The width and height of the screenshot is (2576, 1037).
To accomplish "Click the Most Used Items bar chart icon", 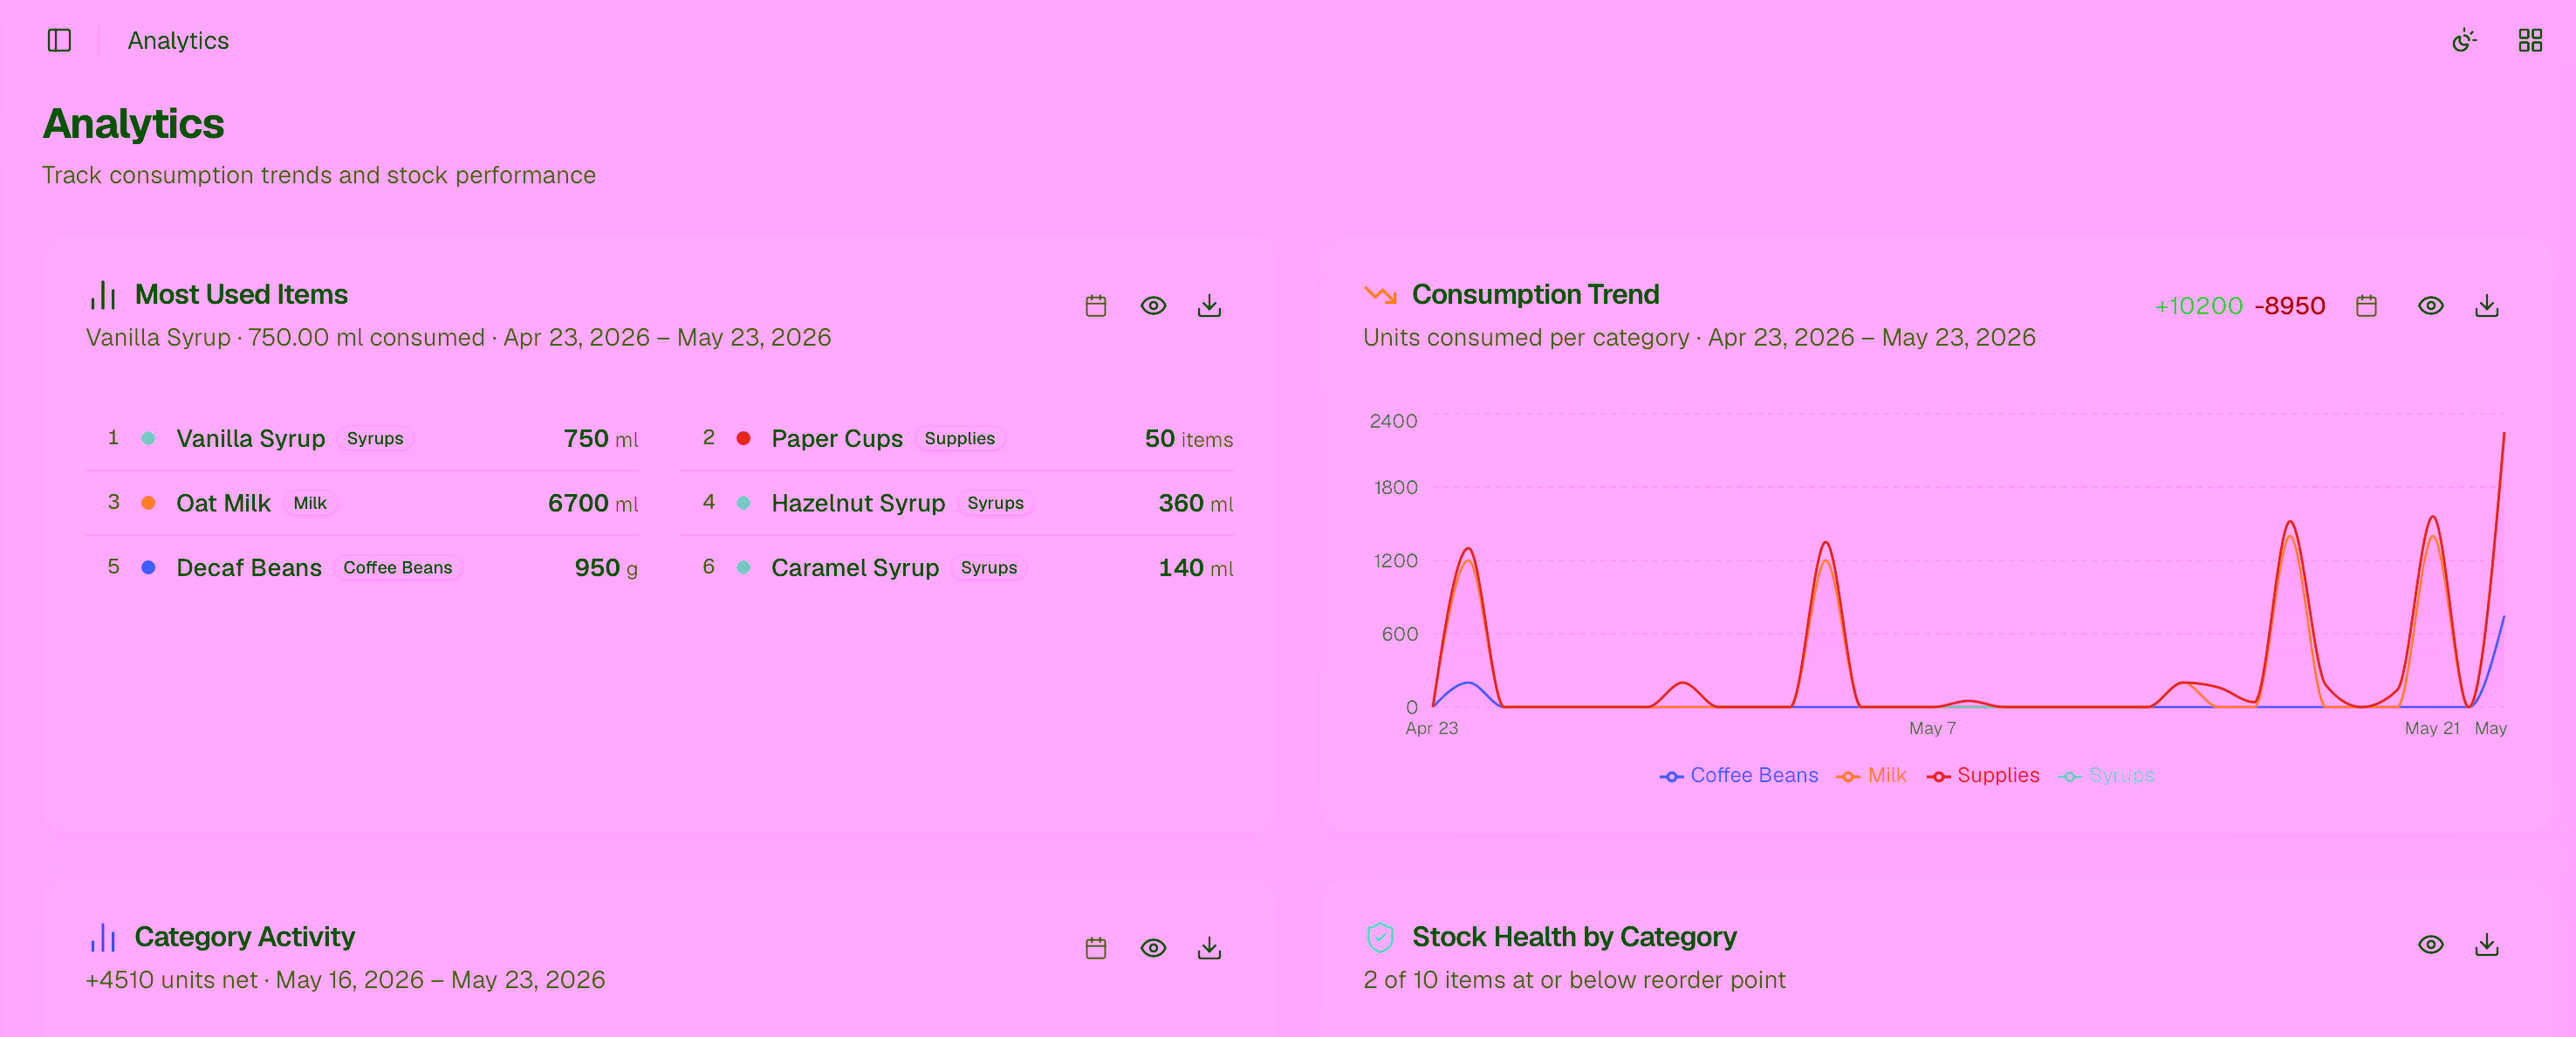I will tap(103, 295).
